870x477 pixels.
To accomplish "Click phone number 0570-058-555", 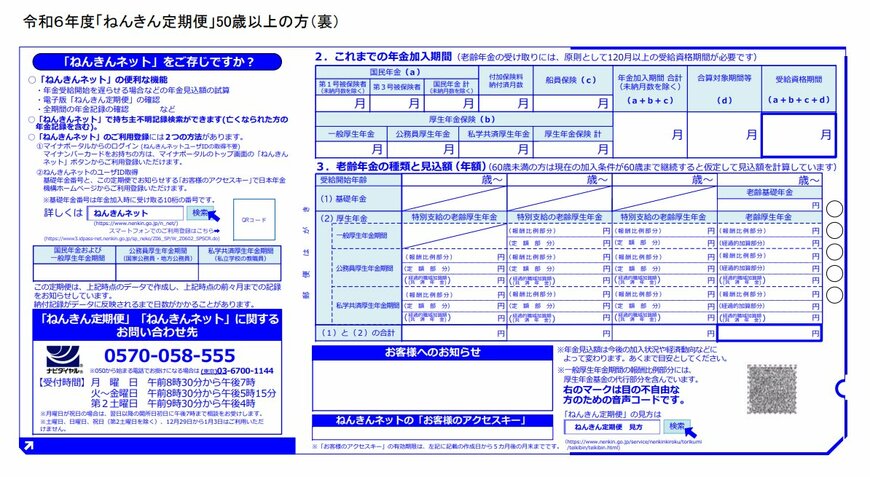I will click(170, 356).
